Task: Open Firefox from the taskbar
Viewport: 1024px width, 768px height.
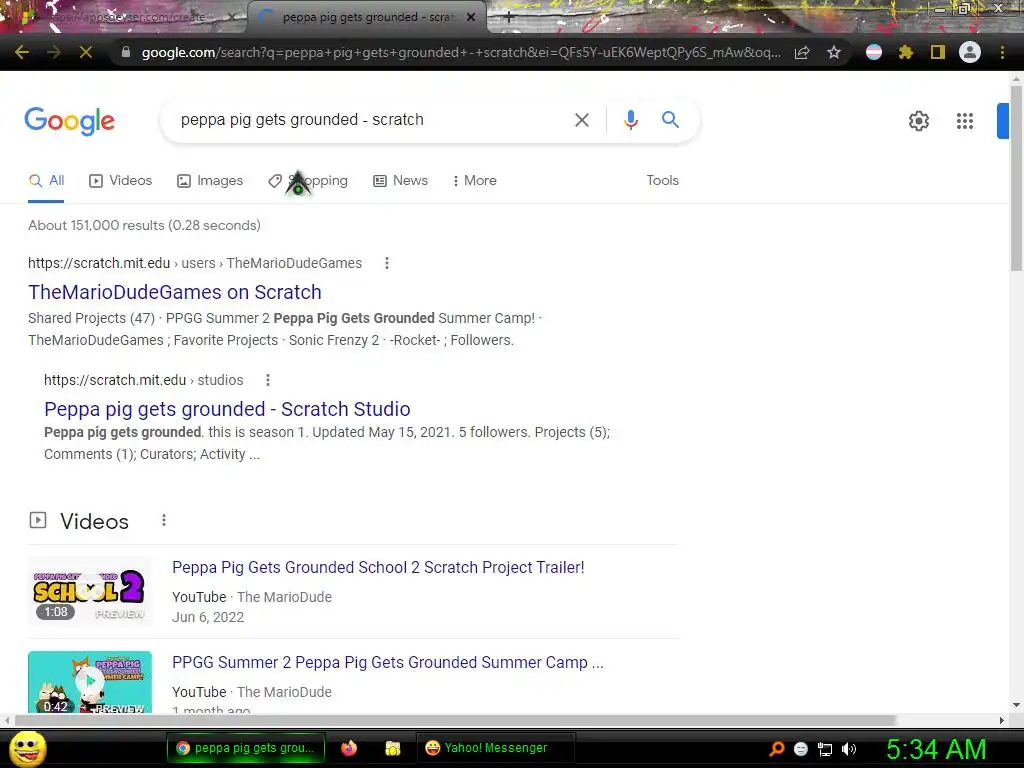Action: click(349, 748)
